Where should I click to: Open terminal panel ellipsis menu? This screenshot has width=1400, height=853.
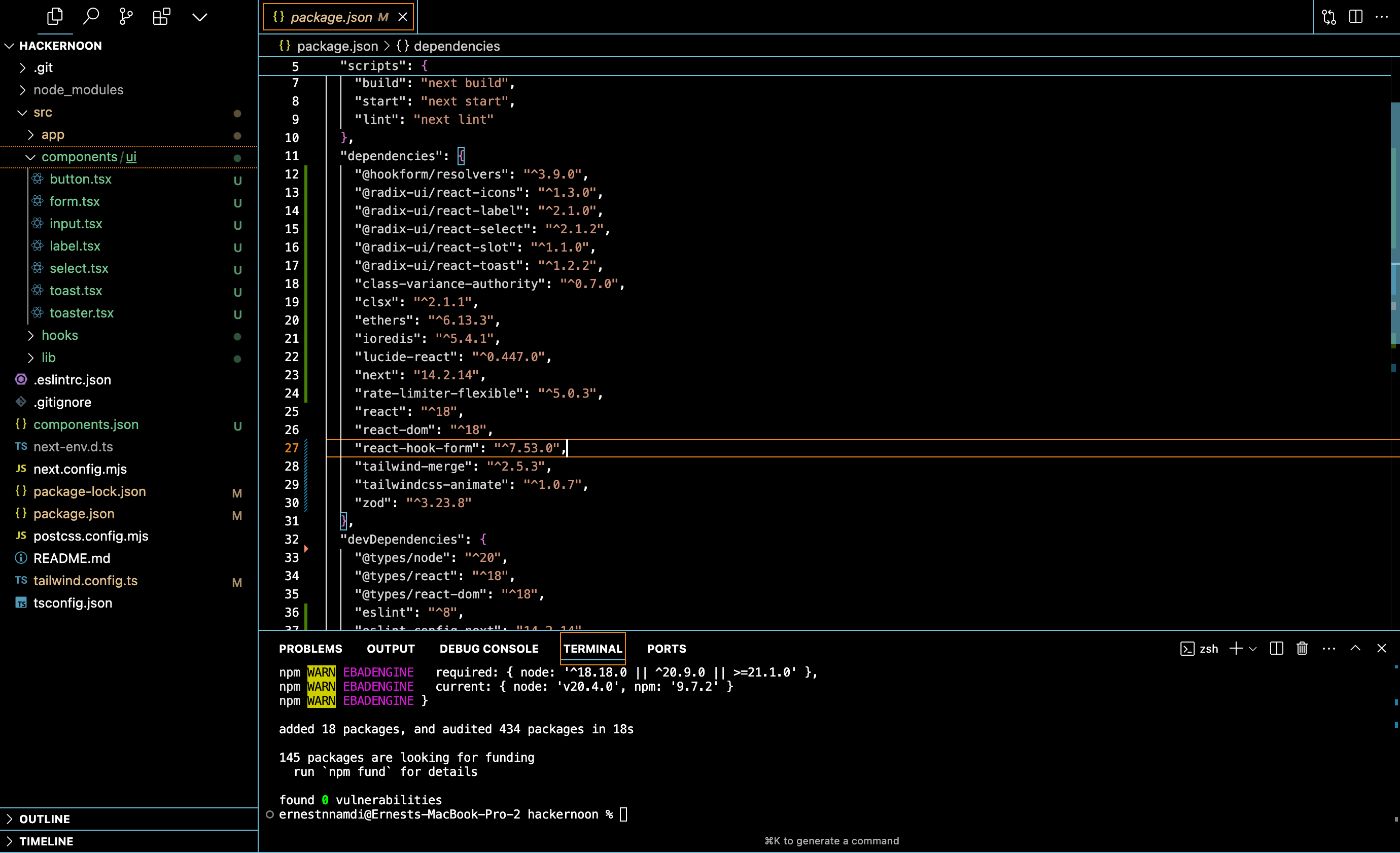coord(1328,648)
